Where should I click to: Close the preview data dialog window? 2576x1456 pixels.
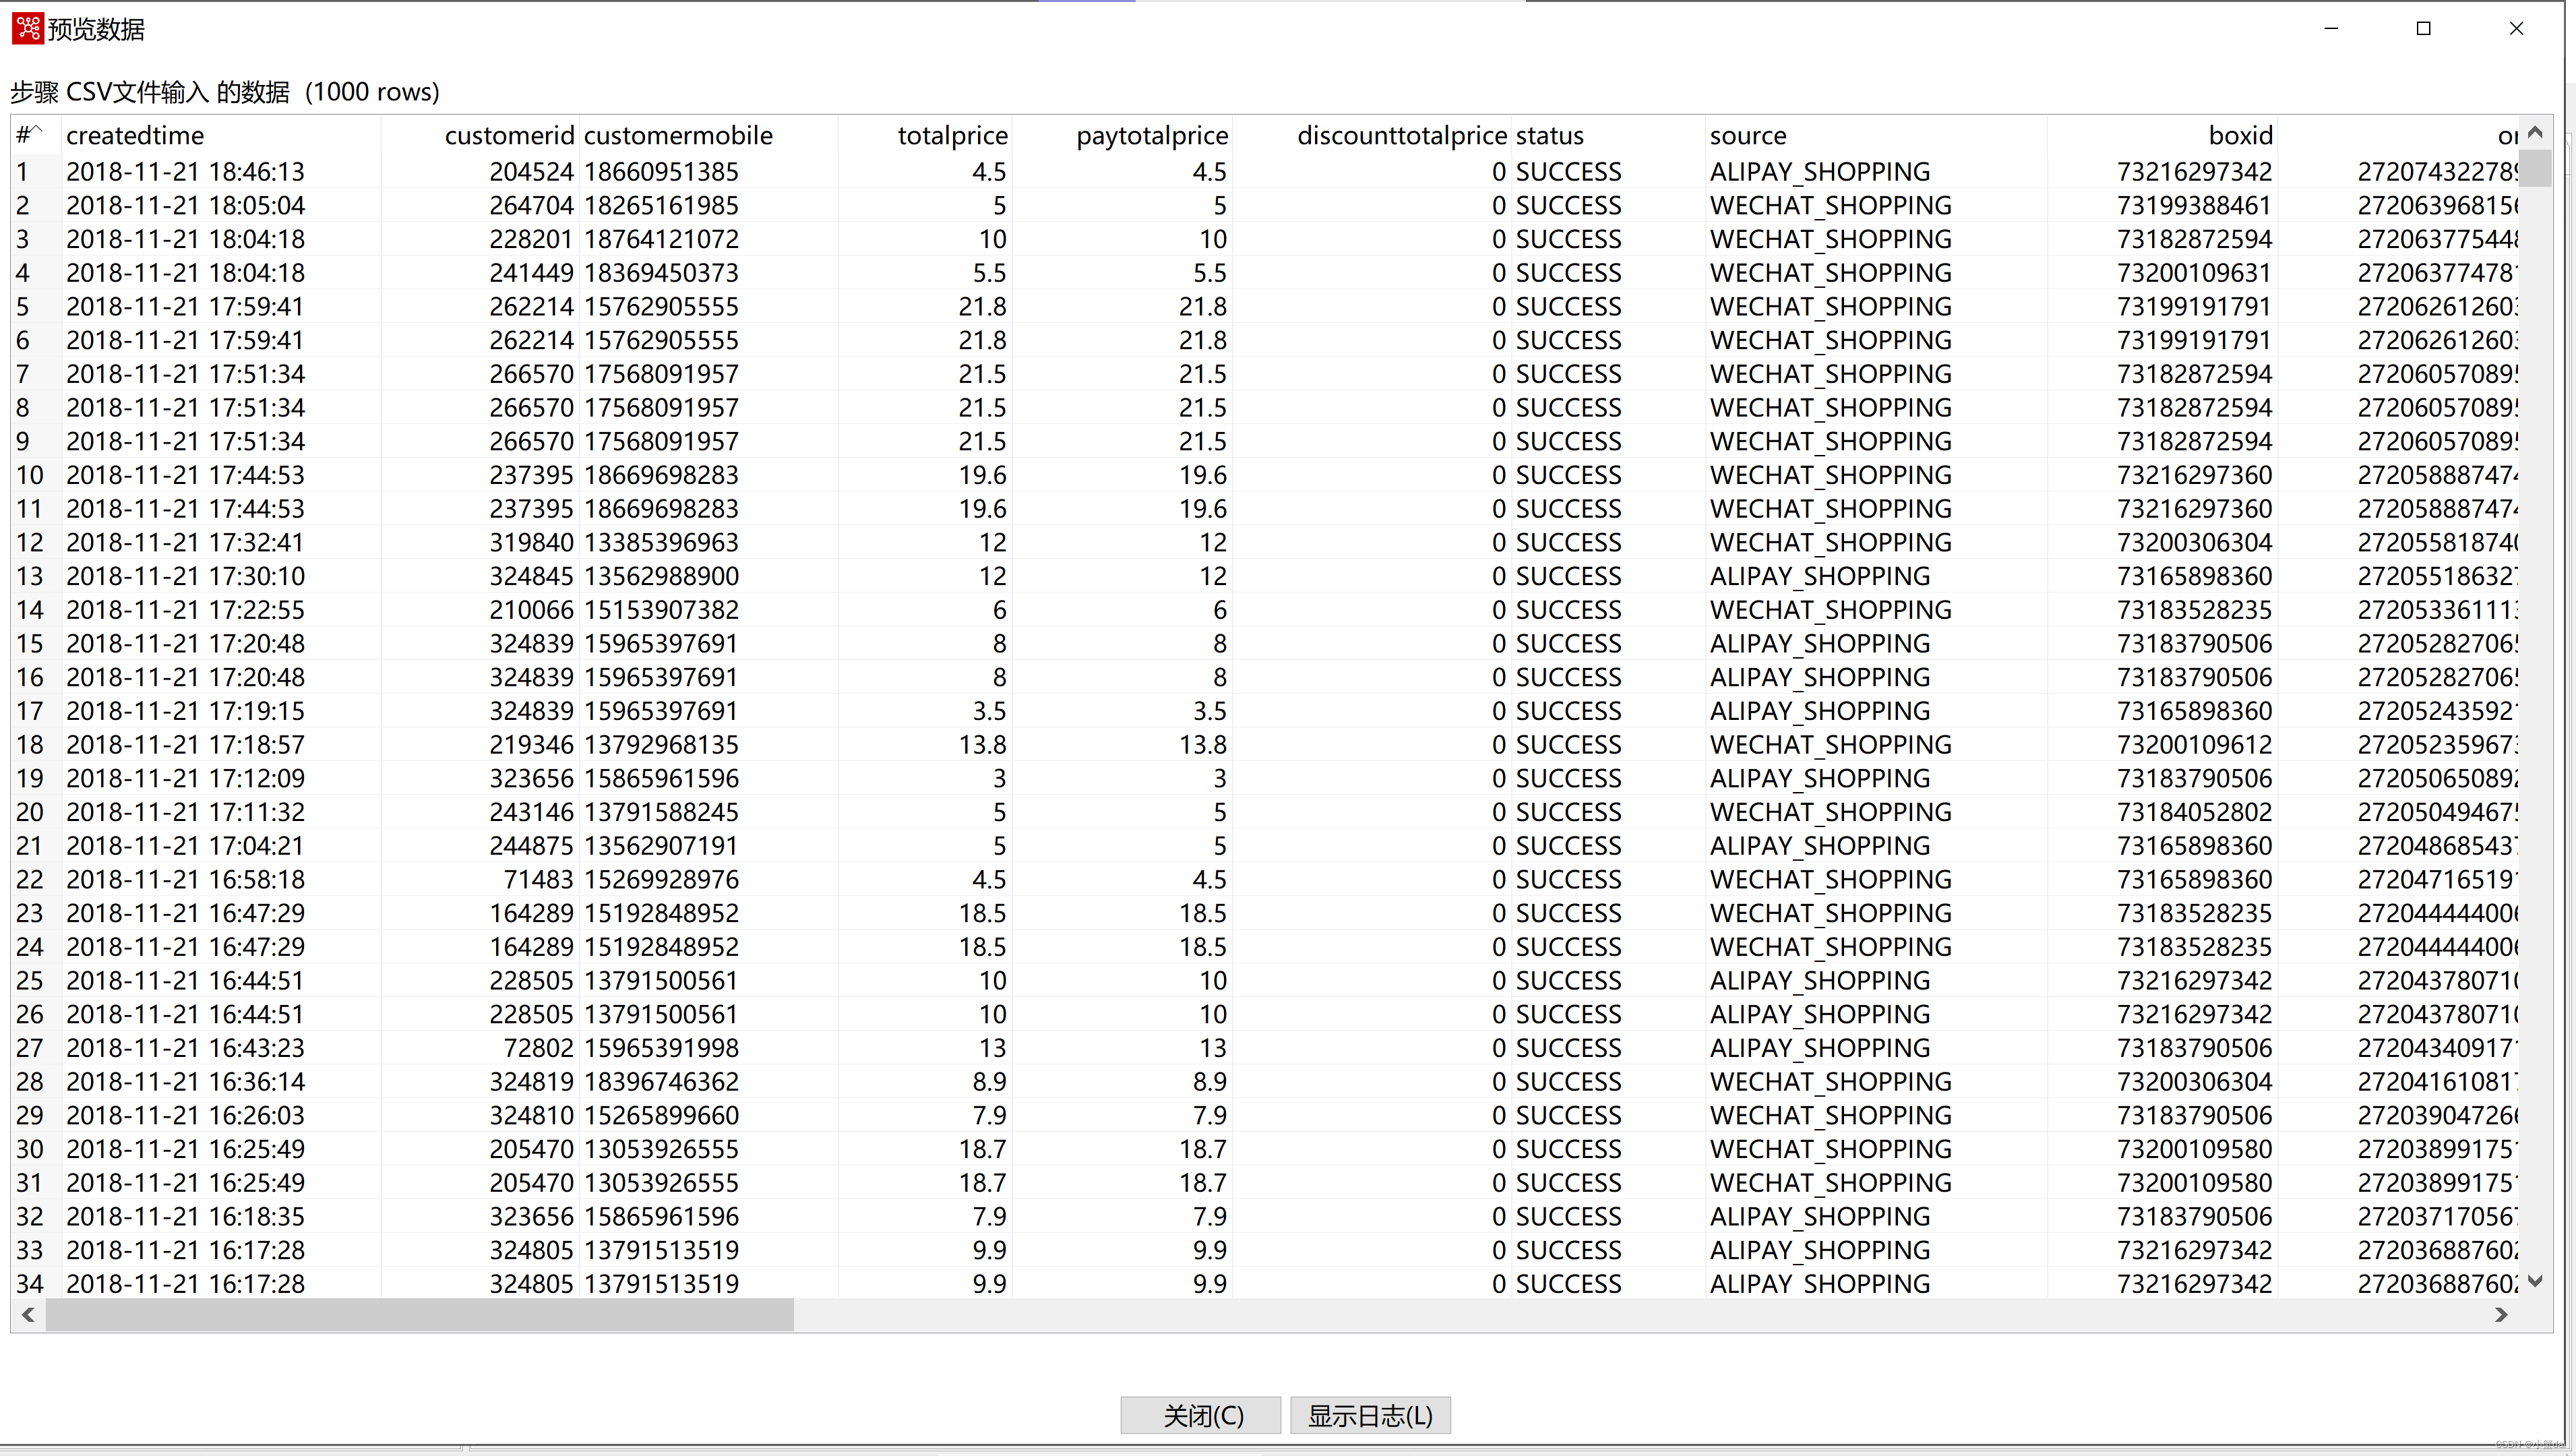pos(2516,28)
